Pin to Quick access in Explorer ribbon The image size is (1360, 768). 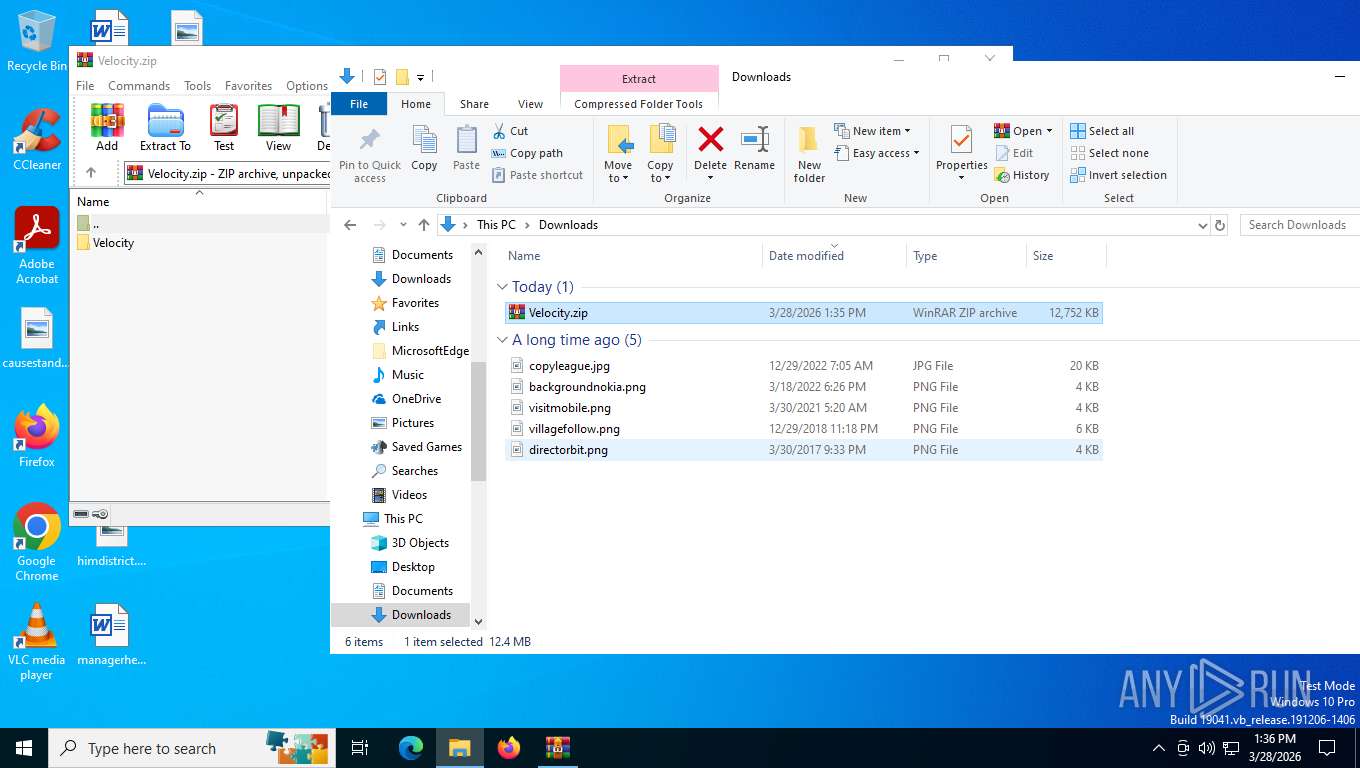click(x=370, y=155)
